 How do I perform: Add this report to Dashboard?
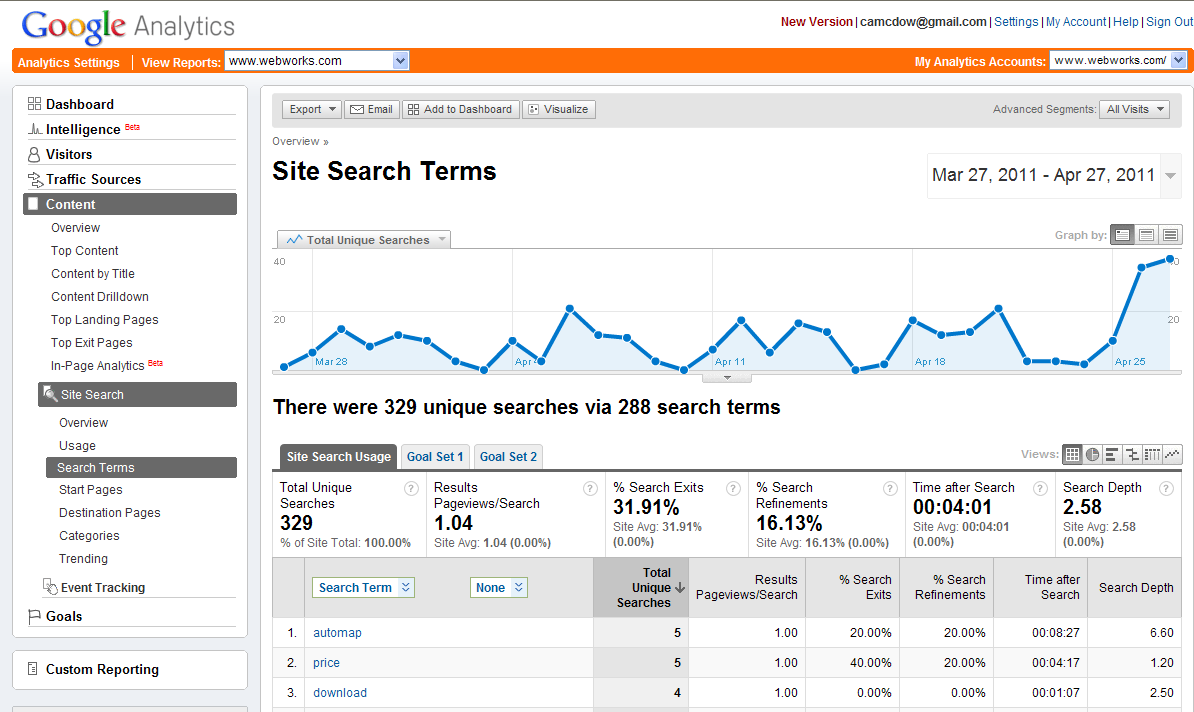click(x=461, y=110)
